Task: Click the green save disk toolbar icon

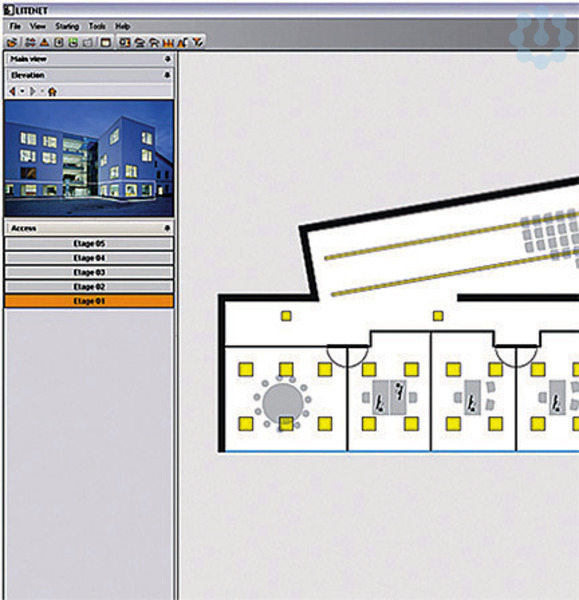Action: pyautogui.click(x=73, y=42)
